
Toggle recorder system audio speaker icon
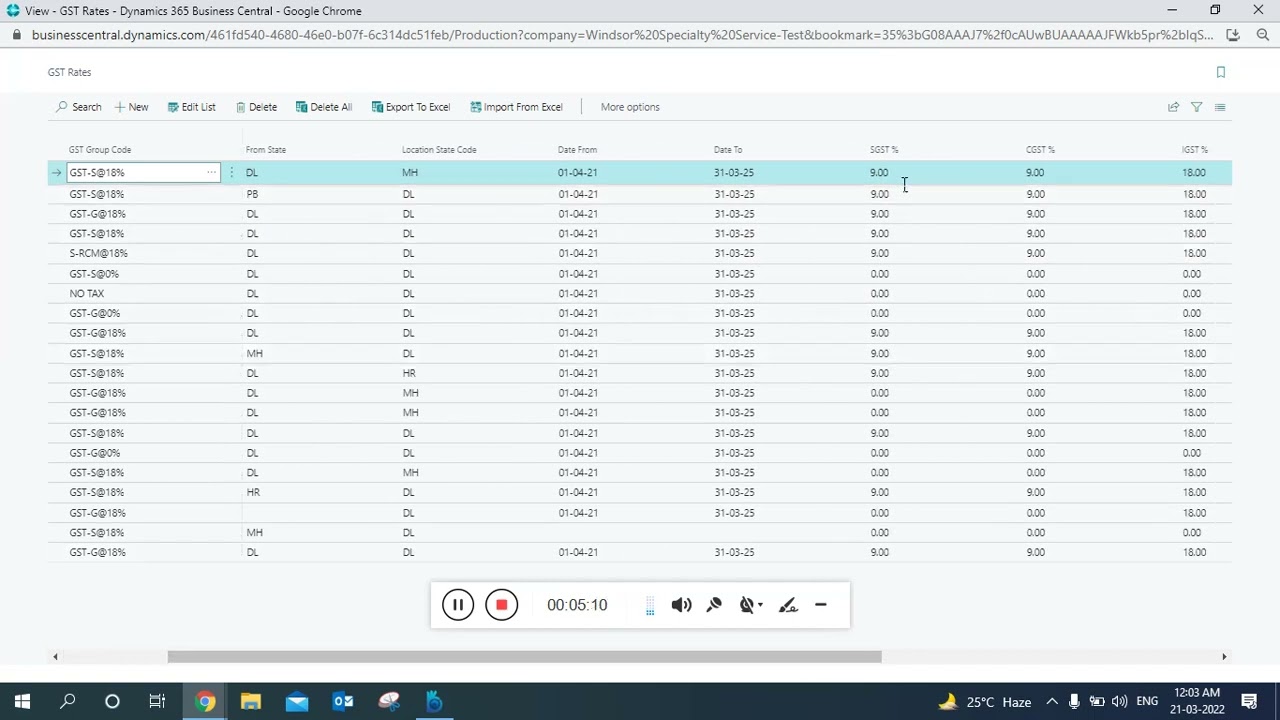[x=681, y=605]
